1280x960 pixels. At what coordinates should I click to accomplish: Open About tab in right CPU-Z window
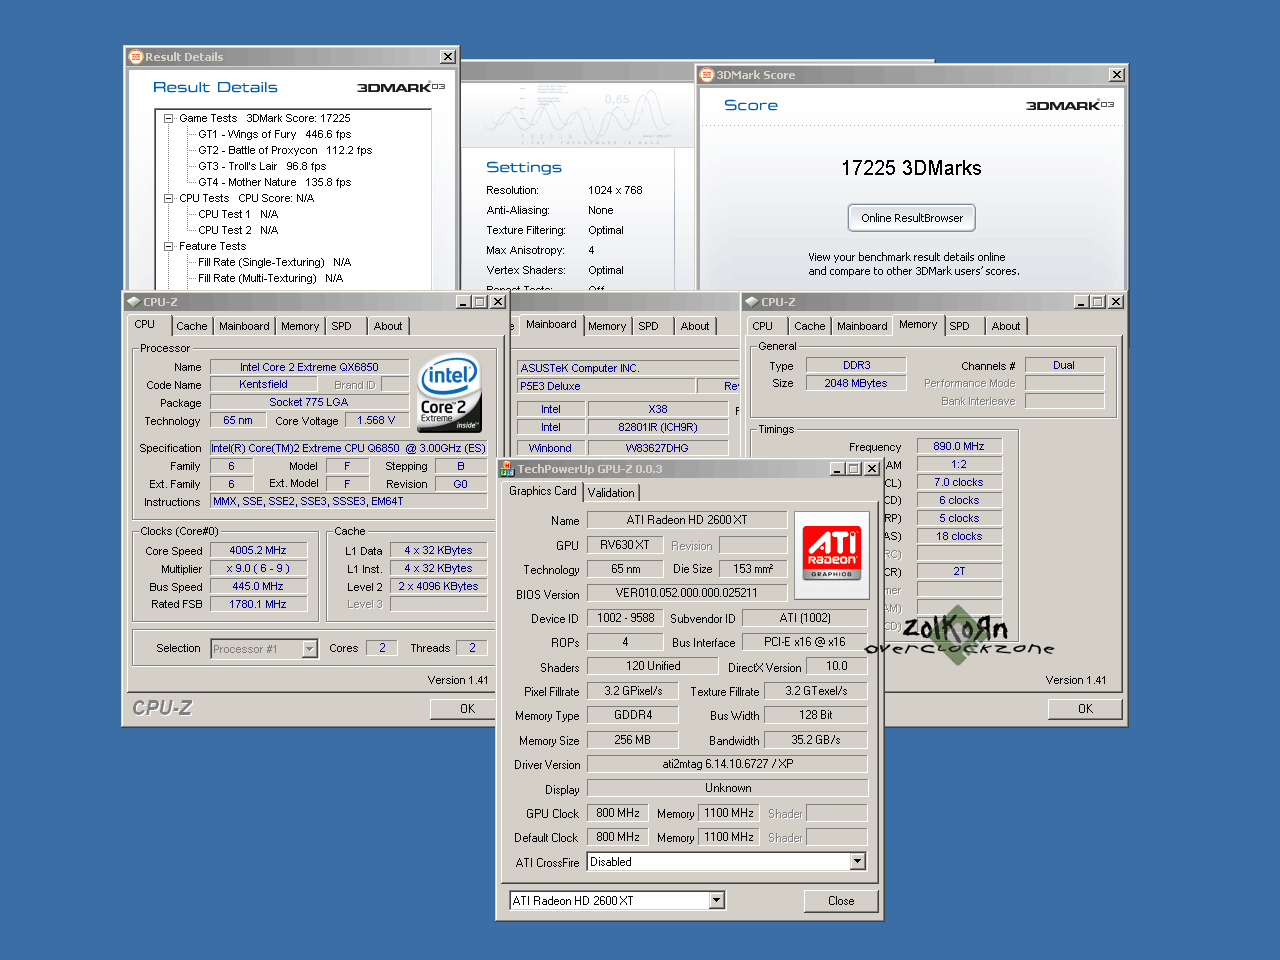click(x=1006, y=326)
